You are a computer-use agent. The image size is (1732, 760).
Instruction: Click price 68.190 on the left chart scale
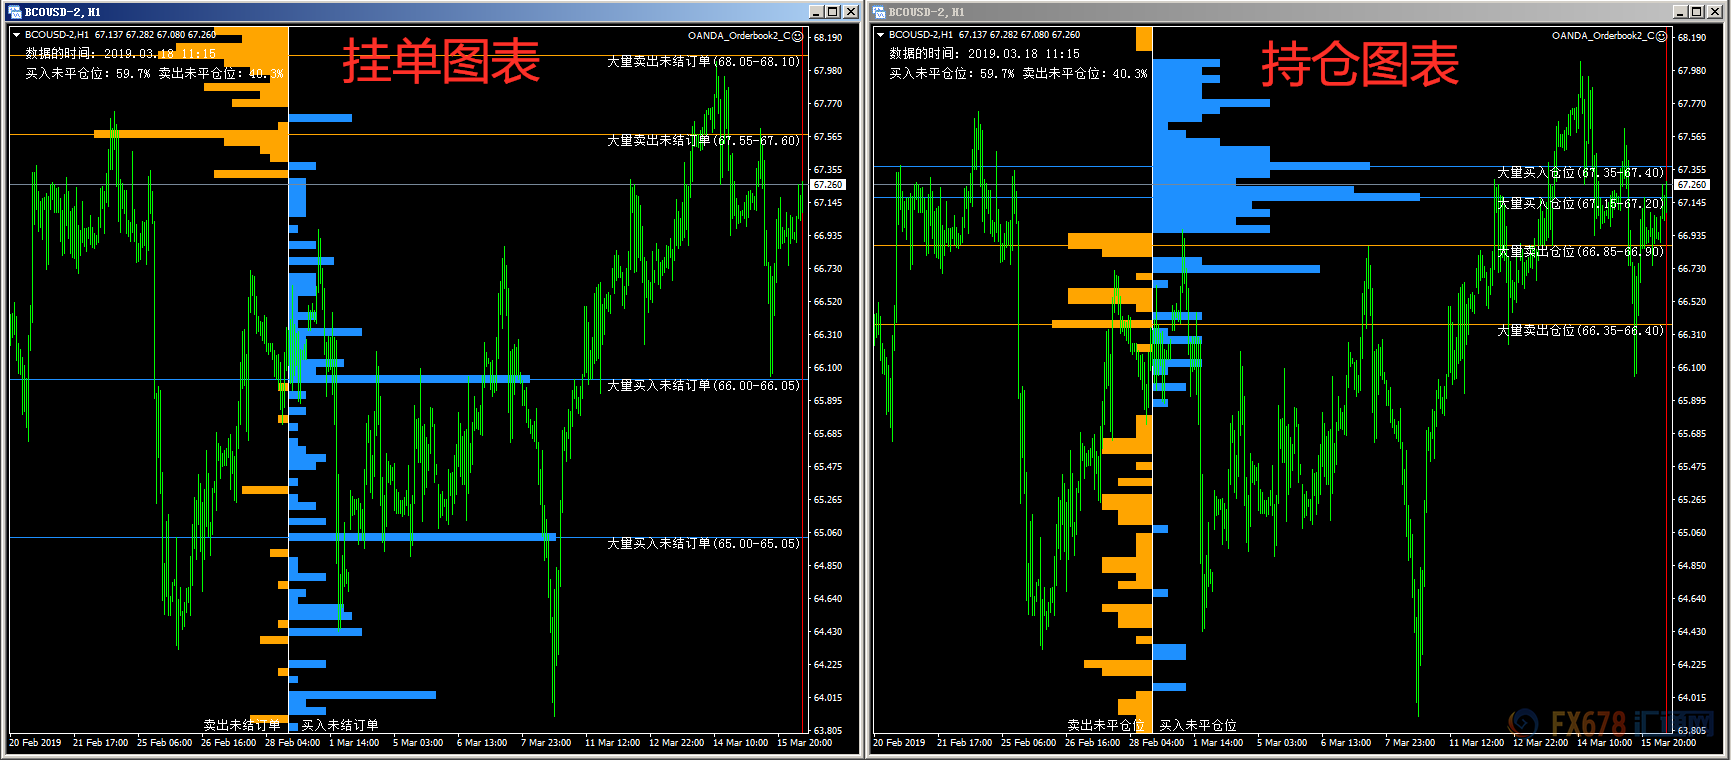click(828, 38)
